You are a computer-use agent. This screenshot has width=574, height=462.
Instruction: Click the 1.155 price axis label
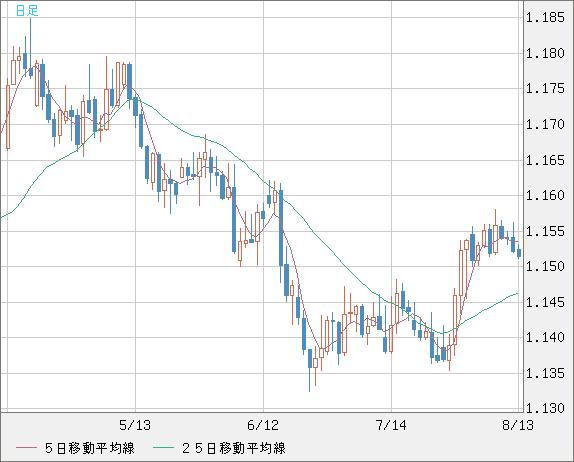(x=545, y=231)
